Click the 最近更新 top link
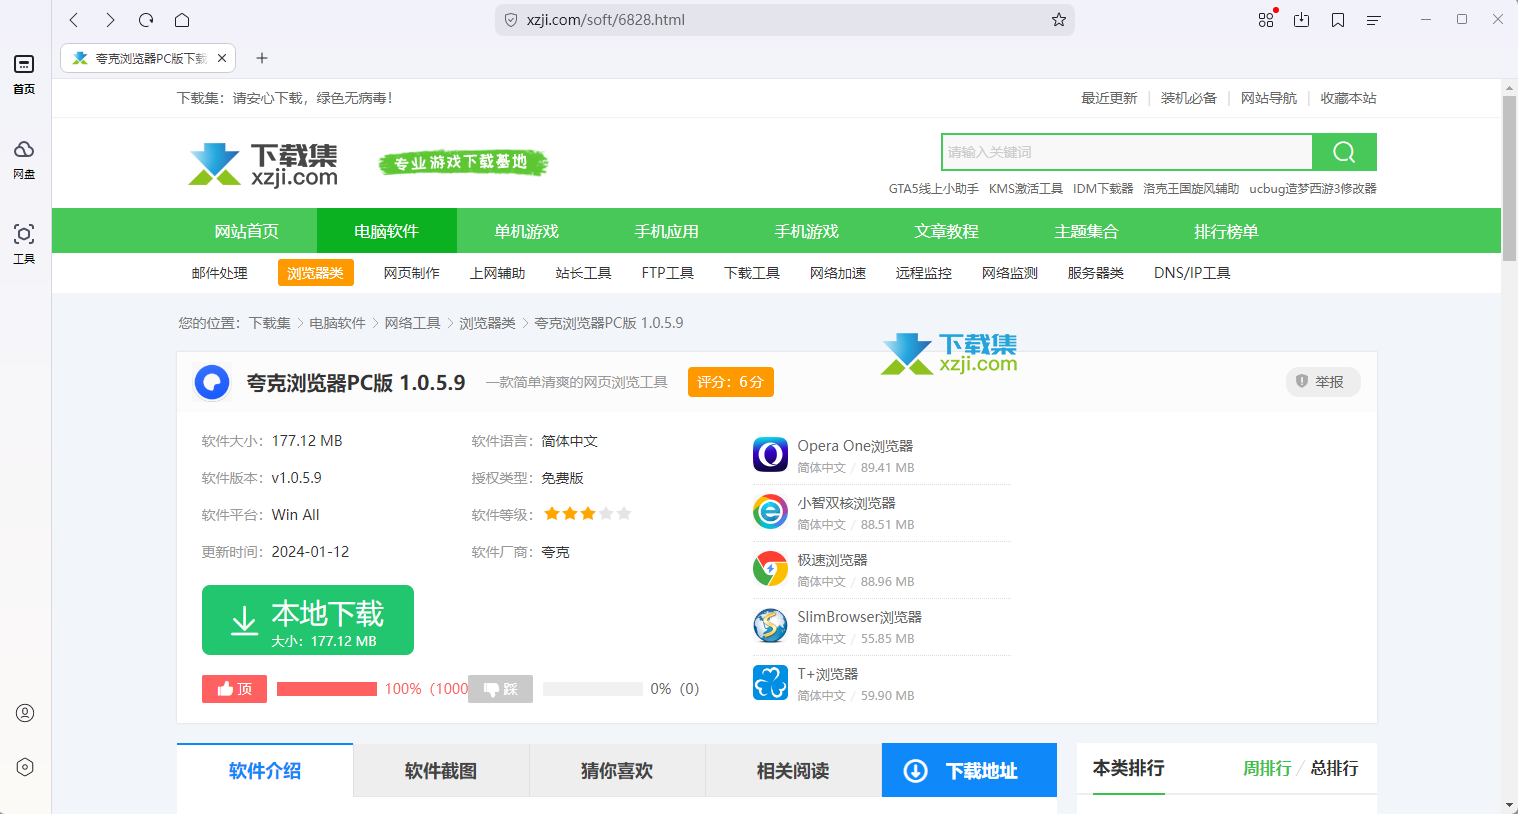This screenshot has width=1518, height=814. [1109, 98]
